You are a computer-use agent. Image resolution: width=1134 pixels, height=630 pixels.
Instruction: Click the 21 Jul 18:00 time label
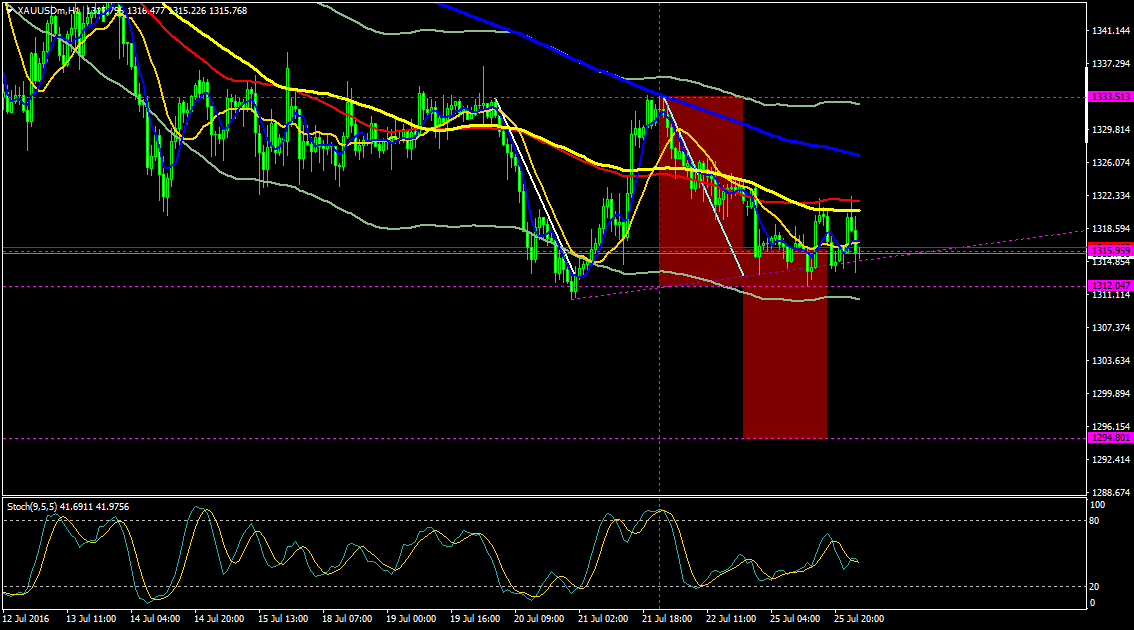click(x=667, y=619)
